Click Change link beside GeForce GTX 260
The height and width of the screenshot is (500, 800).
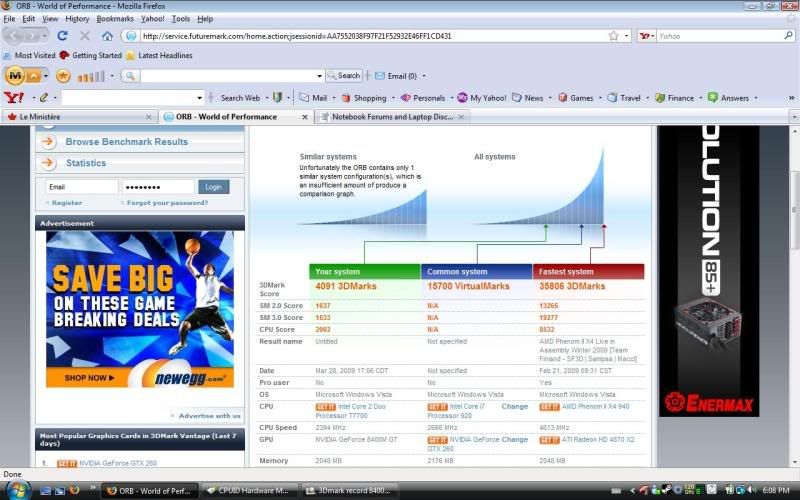click(514, 439)
